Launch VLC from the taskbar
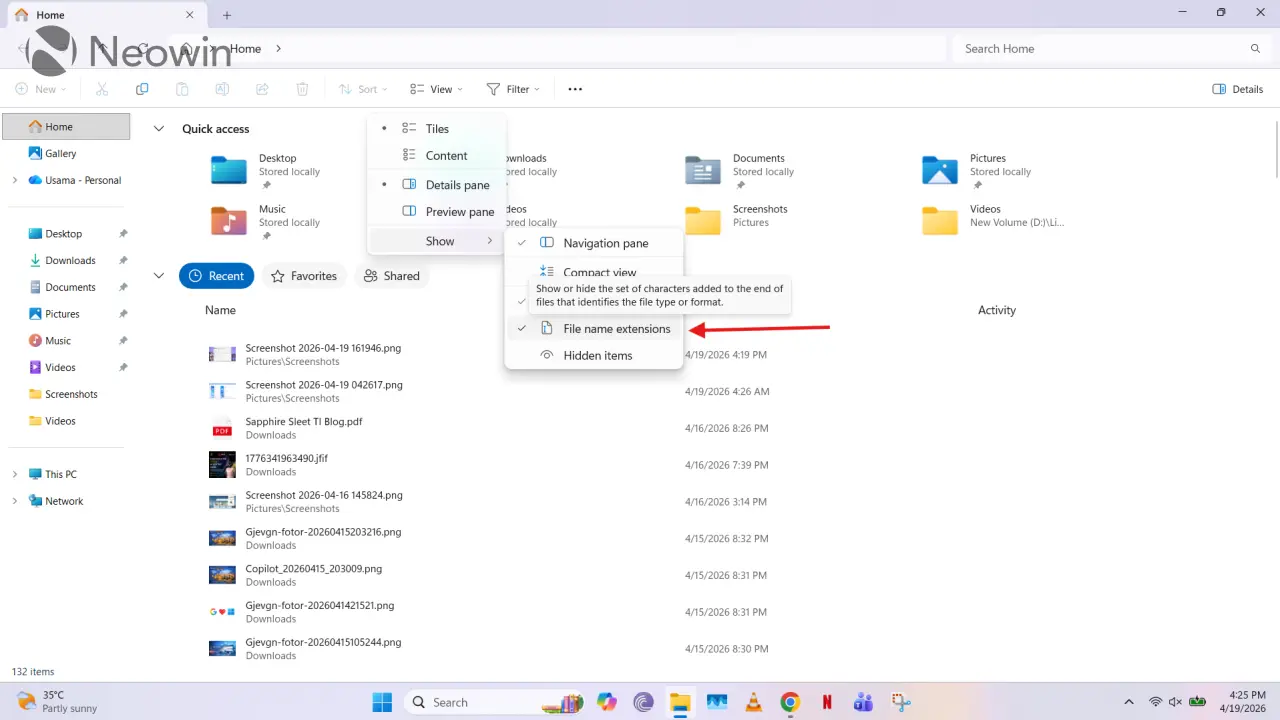The height and width of the screenshot is (720, 1280). (x=753, y=702)
